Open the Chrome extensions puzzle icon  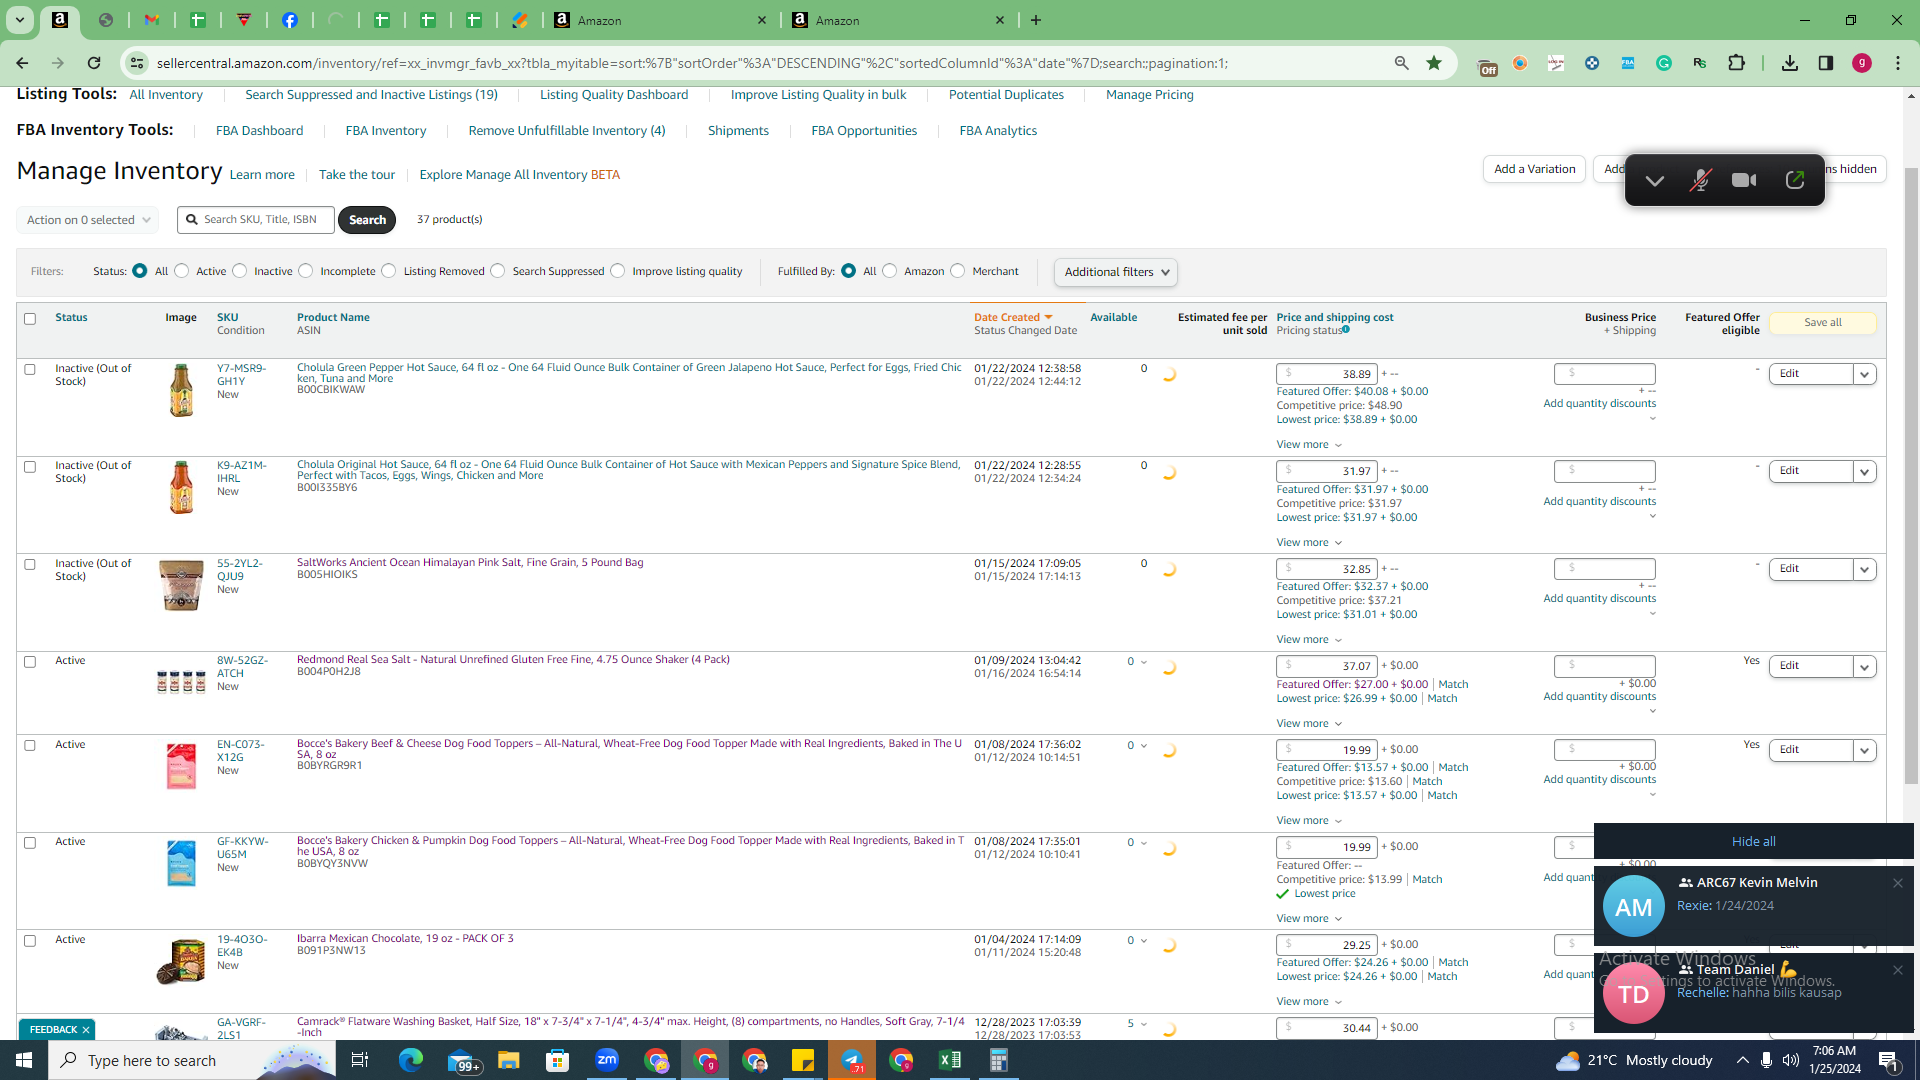click(1736, 63)
